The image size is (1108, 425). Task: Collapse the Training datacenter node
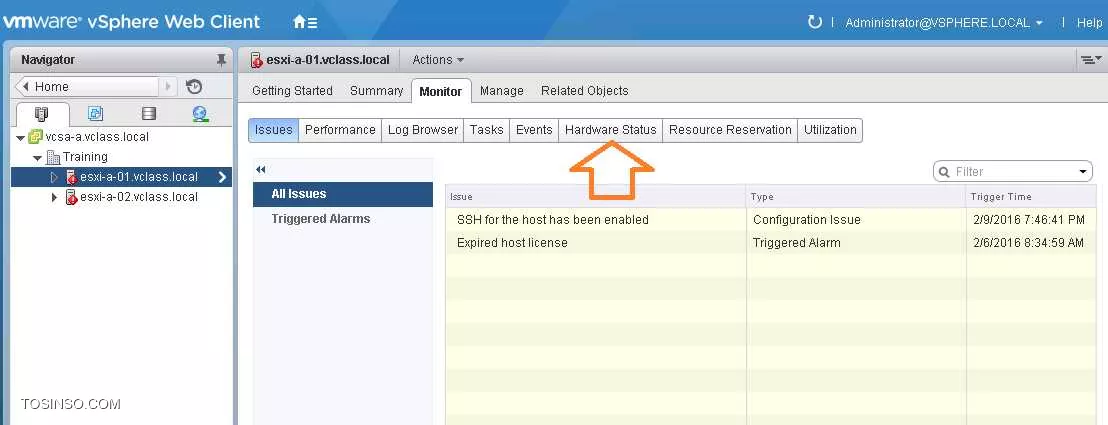[37, 158]
